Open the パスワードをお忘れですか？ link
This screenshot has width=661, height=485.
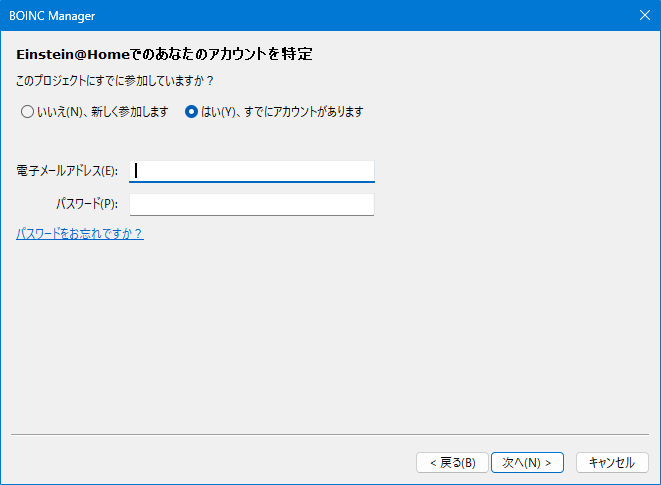pyautogui.click(x=80, y=234)
